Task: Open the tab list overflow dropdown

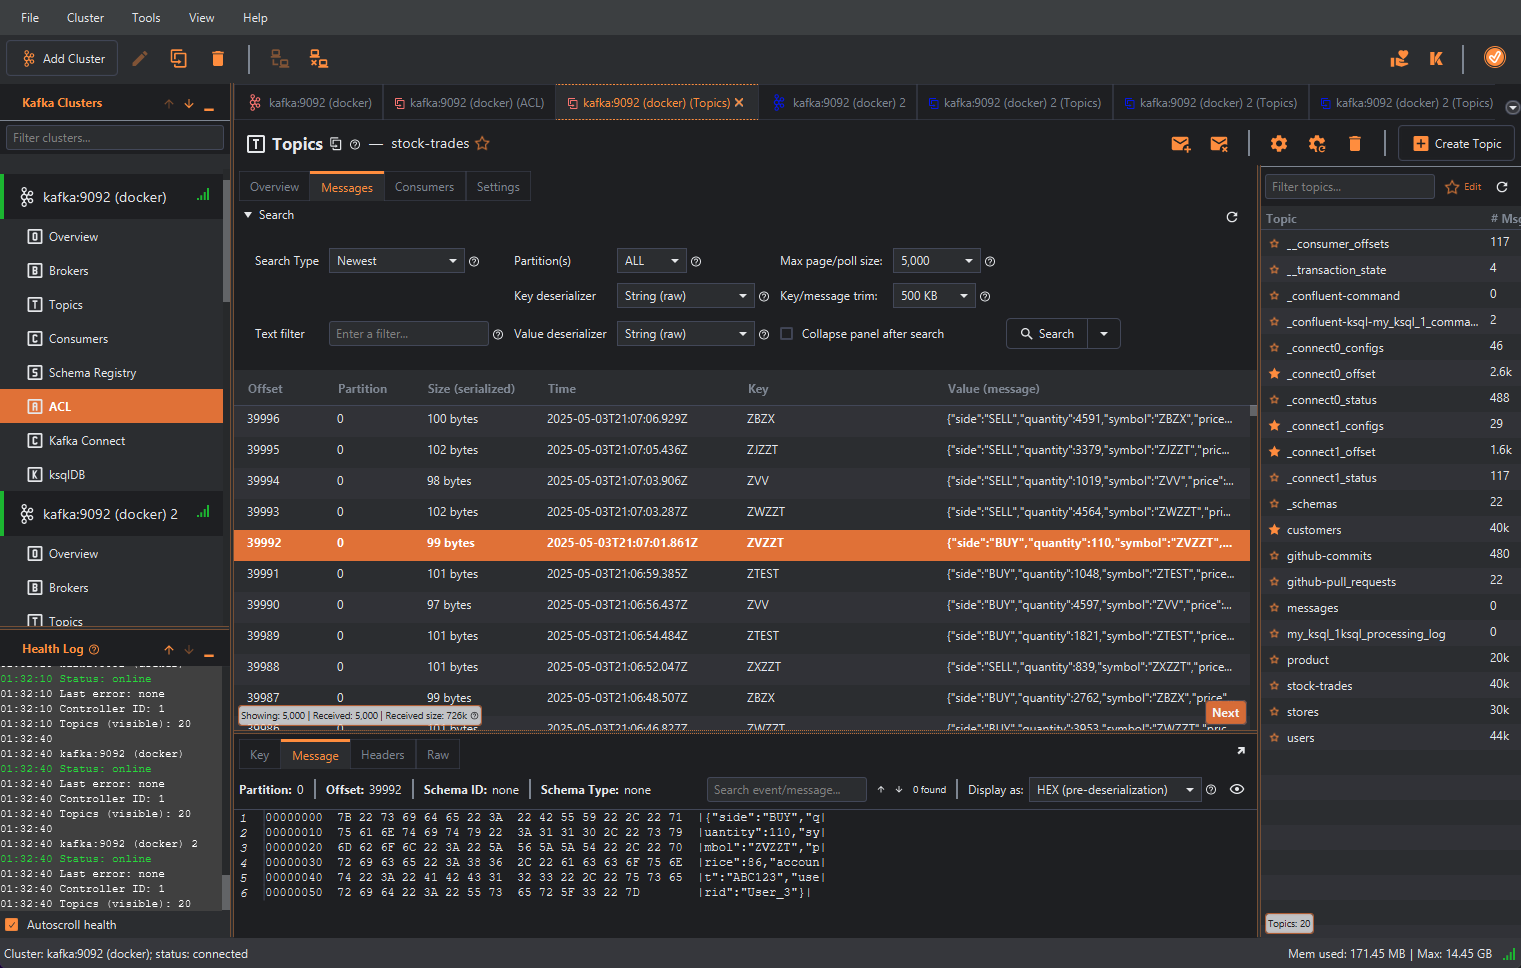Action: coord(1512,107)
